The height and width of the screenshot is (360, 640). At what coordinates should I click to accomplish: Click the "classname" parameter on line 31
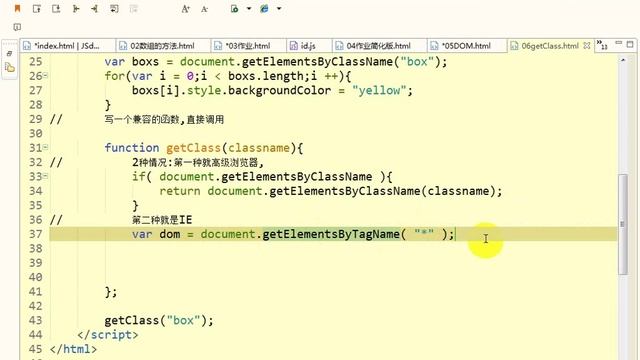coord(258,148)
